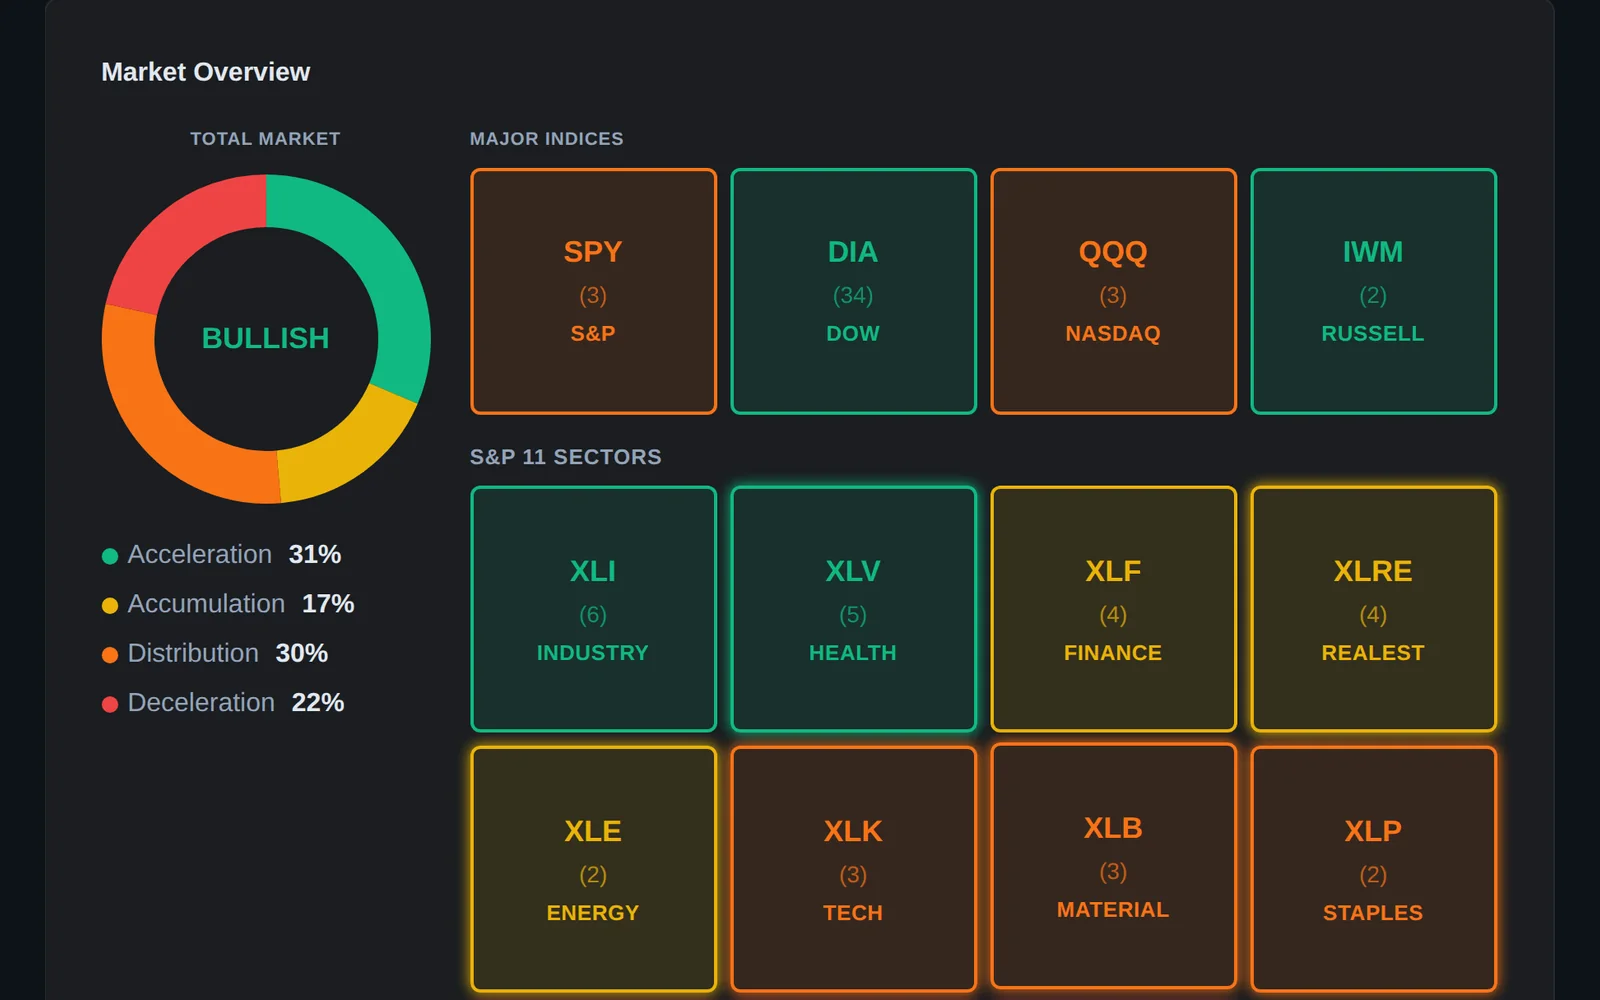1600x1000 pixels.
Task: Open the XLB Material sector card
Action: pos(1113,866)
